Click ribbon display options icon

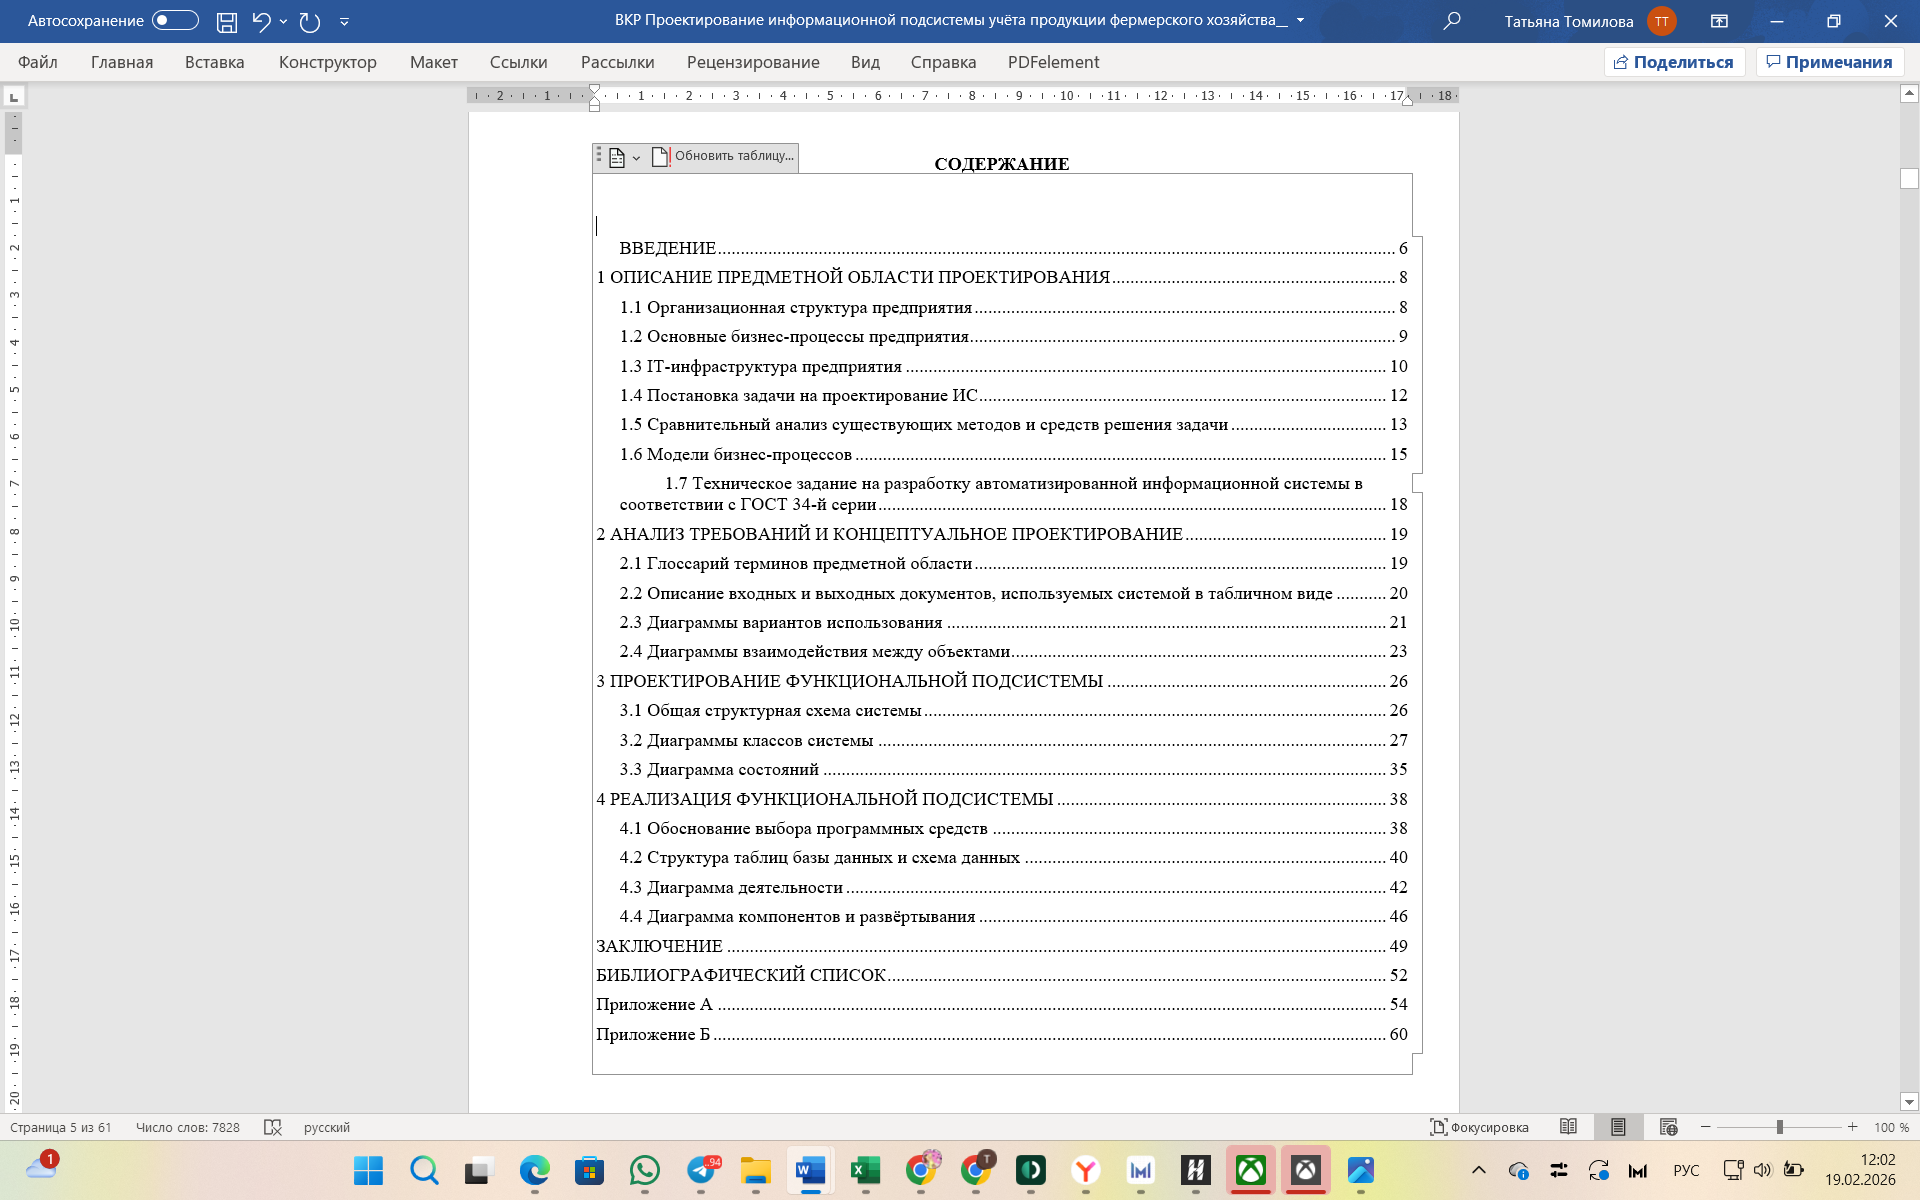1719,21
